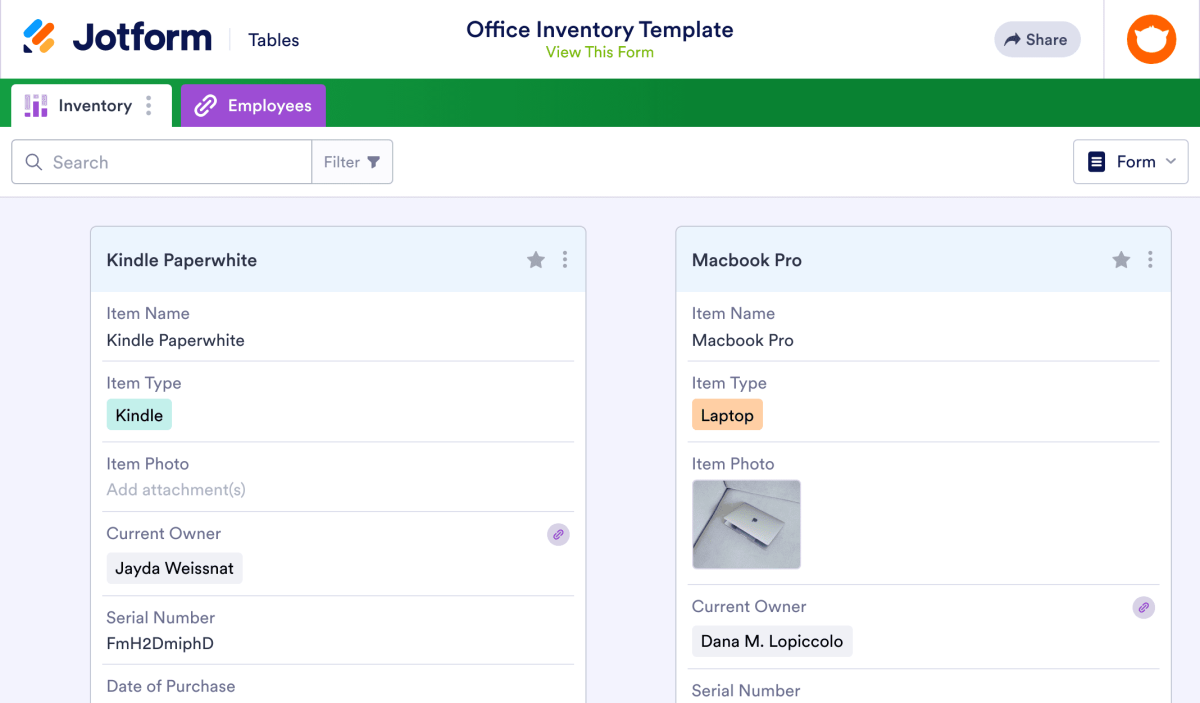Select the orange Laptop tag

[727, 414]
